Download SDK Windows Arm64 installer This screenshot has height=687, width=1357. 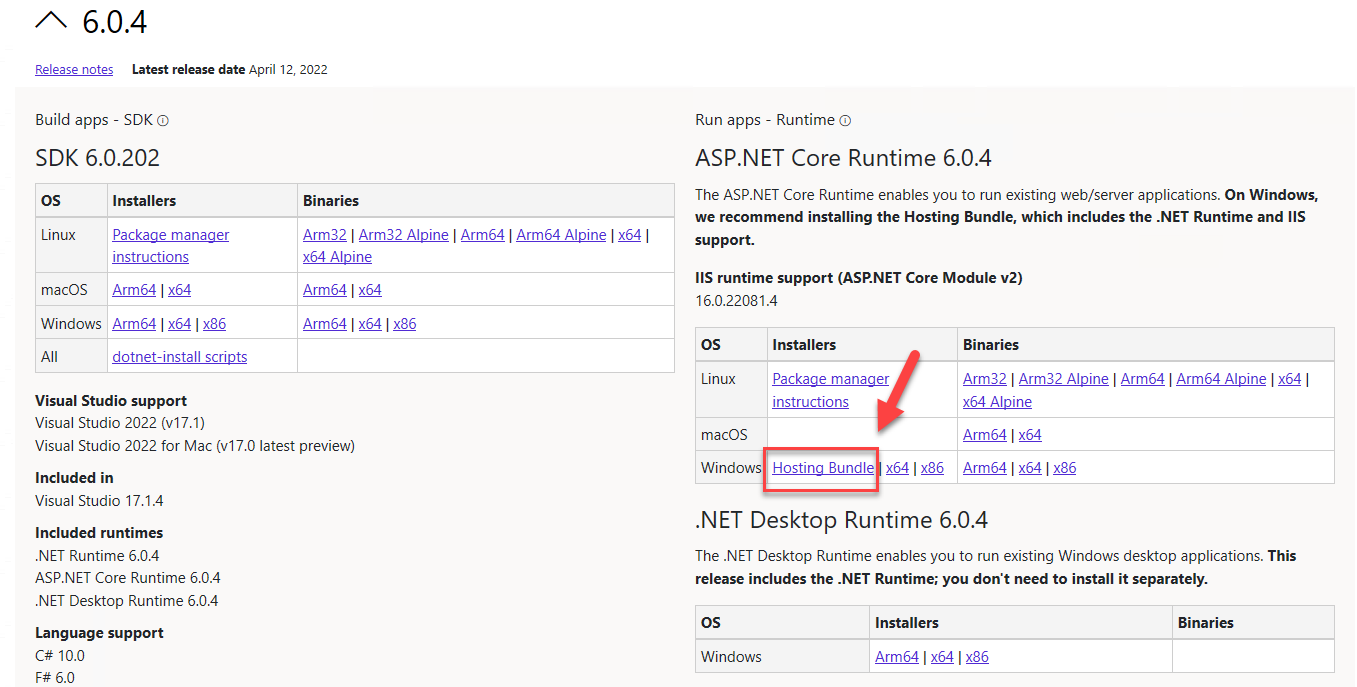click(x=134, y=324)
